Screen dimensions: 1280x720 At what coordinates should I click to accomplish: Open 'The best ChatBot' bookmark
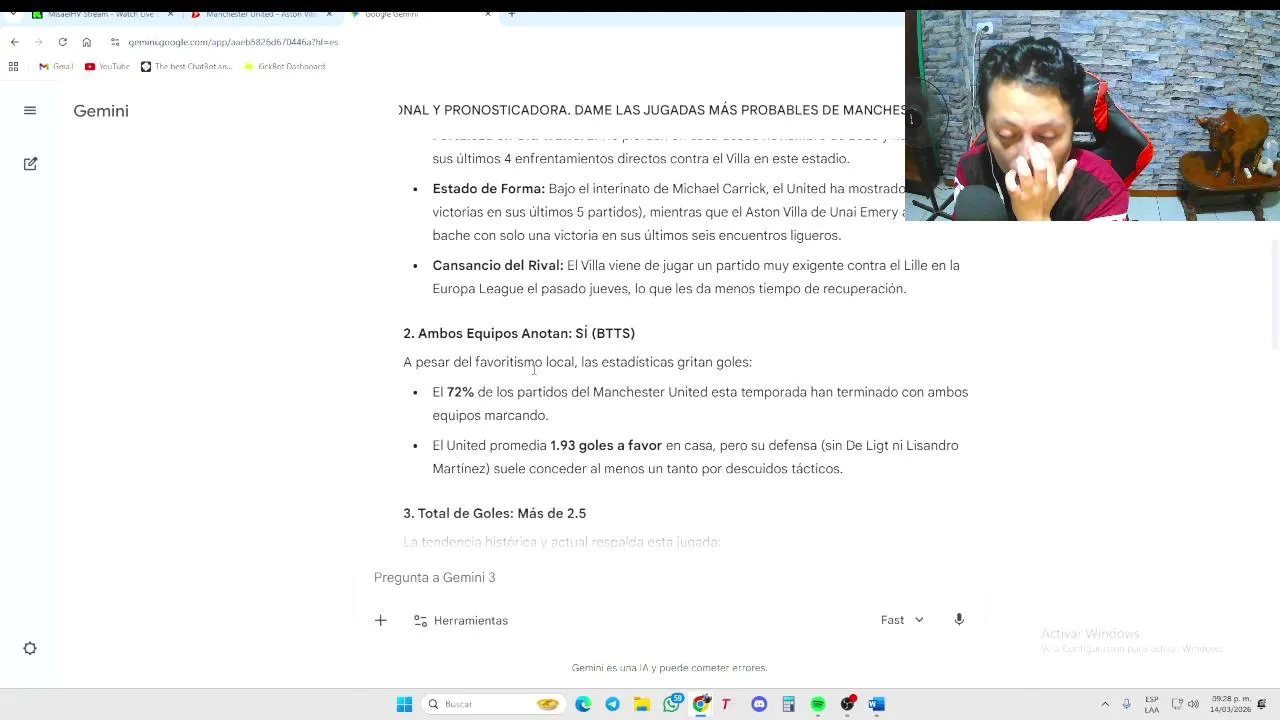(186, 66)
